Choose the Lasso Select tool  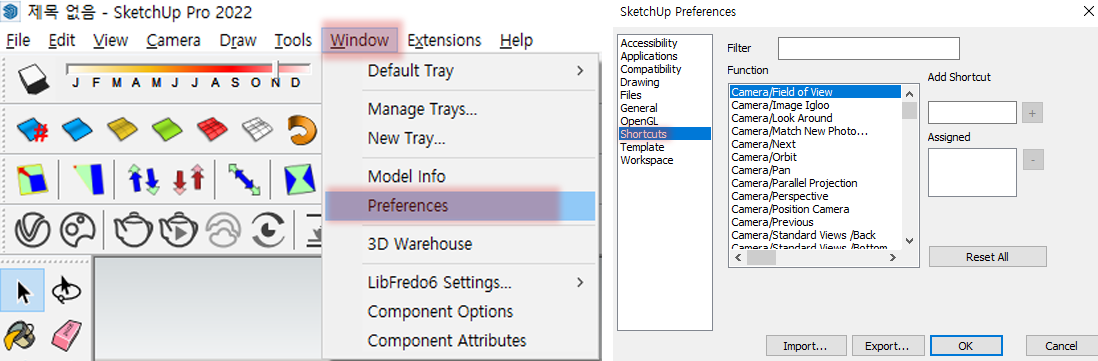tap(66, 290)
